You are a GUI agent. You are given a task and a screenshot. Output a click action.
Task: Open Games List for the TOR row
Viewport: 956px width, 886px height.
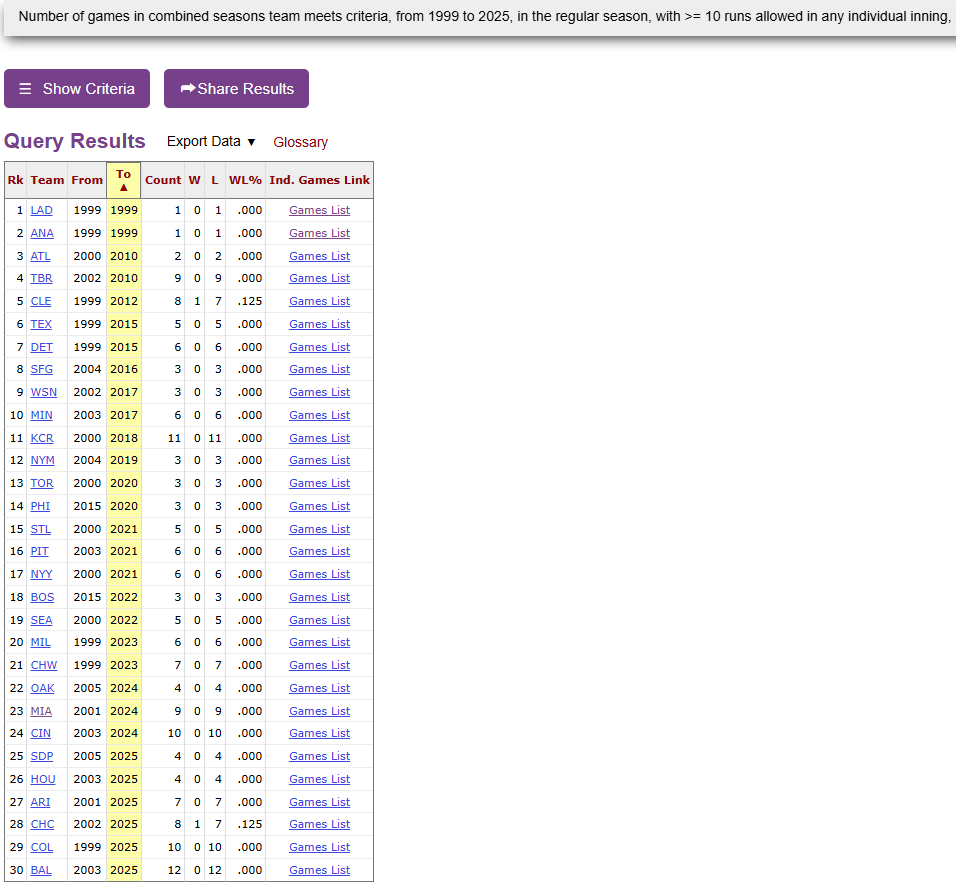pyautogui.click(x=319, y=483)
